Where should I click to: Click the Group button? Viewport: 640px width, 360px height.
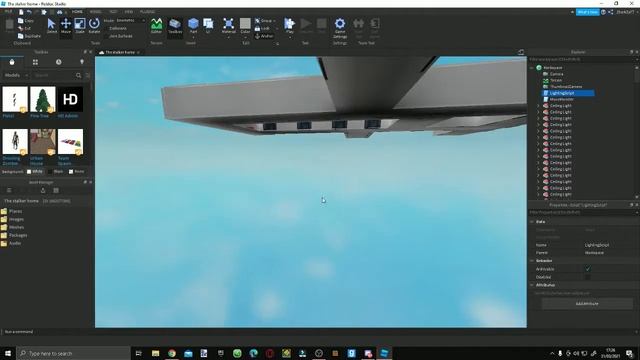pyautogui.click(x=264, y=20)
